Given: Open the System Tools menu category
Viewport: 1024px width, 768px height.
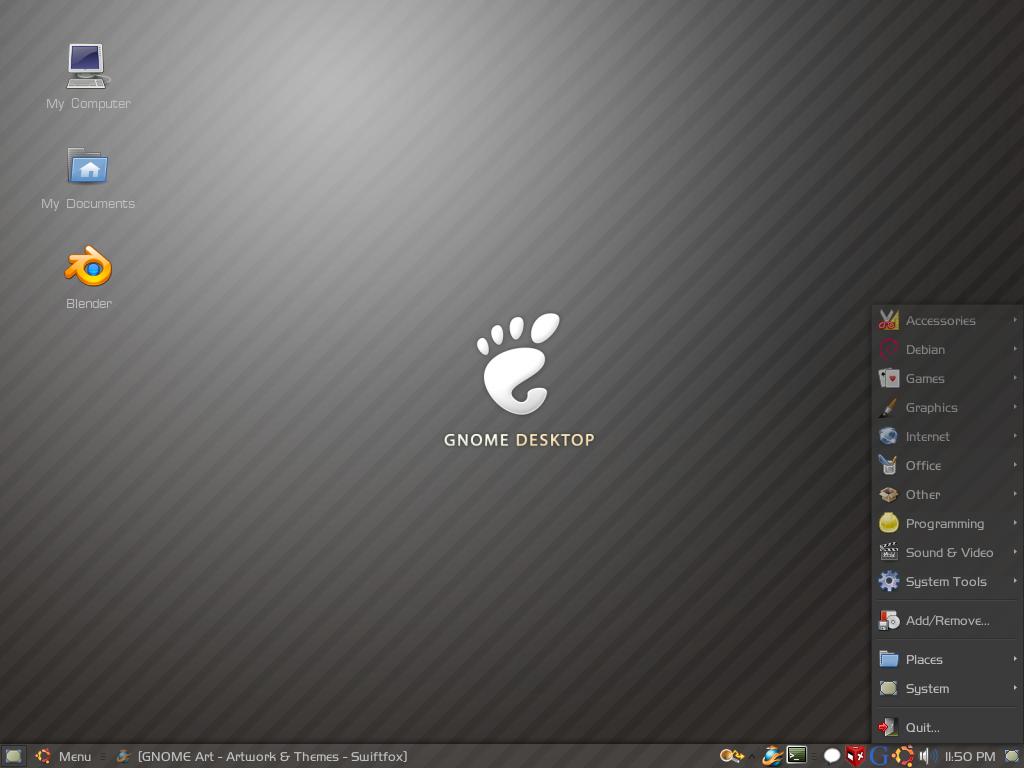Looking at the screenshot, I should pos(948,581).
